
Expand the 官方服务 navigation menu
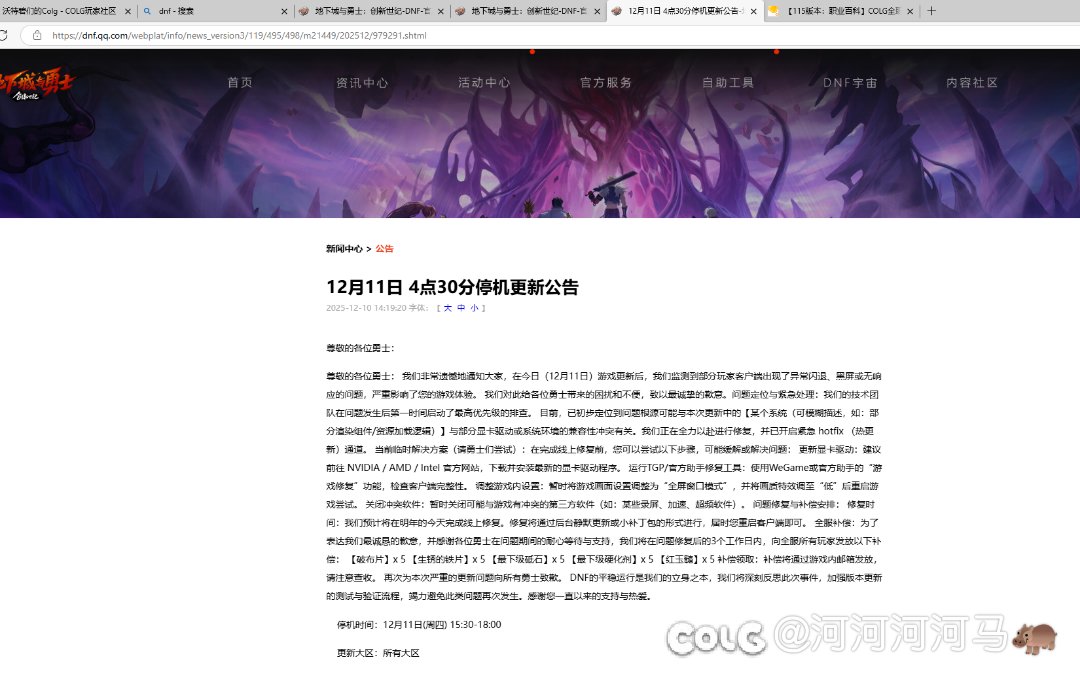(x=606, y=83)
